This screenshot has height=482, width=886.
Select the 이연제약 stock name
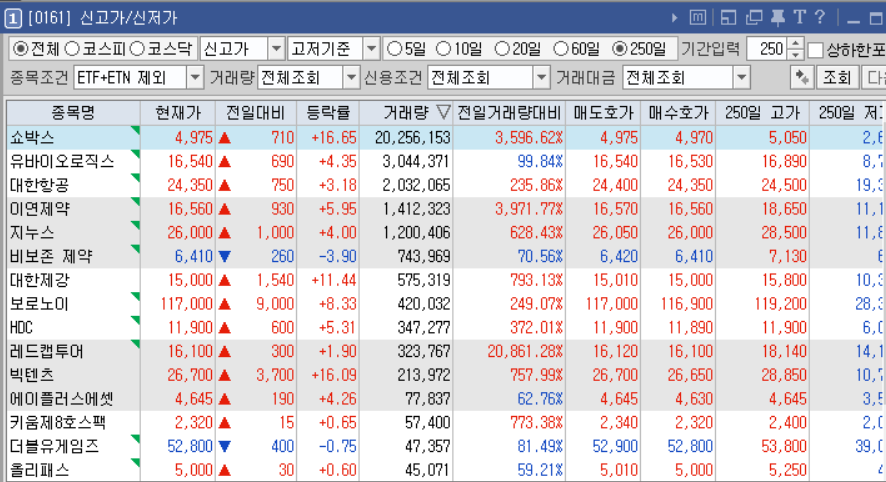pos(40,209)
